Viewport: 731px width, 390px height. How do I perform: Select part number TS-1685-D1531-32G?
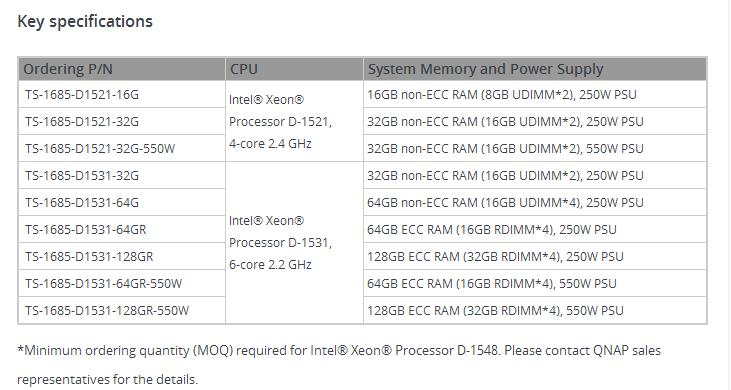coord(122,176)
